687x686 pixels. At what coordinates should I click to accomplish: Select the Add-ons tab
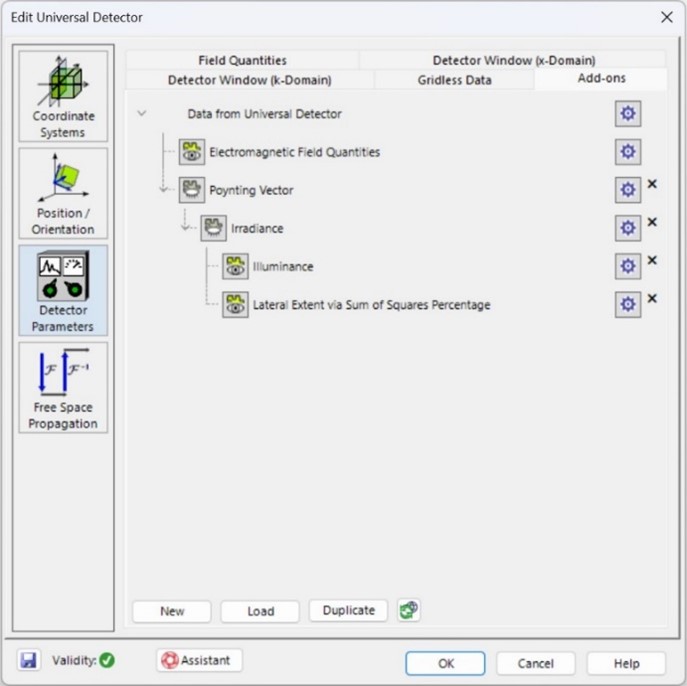click(601, 78)
